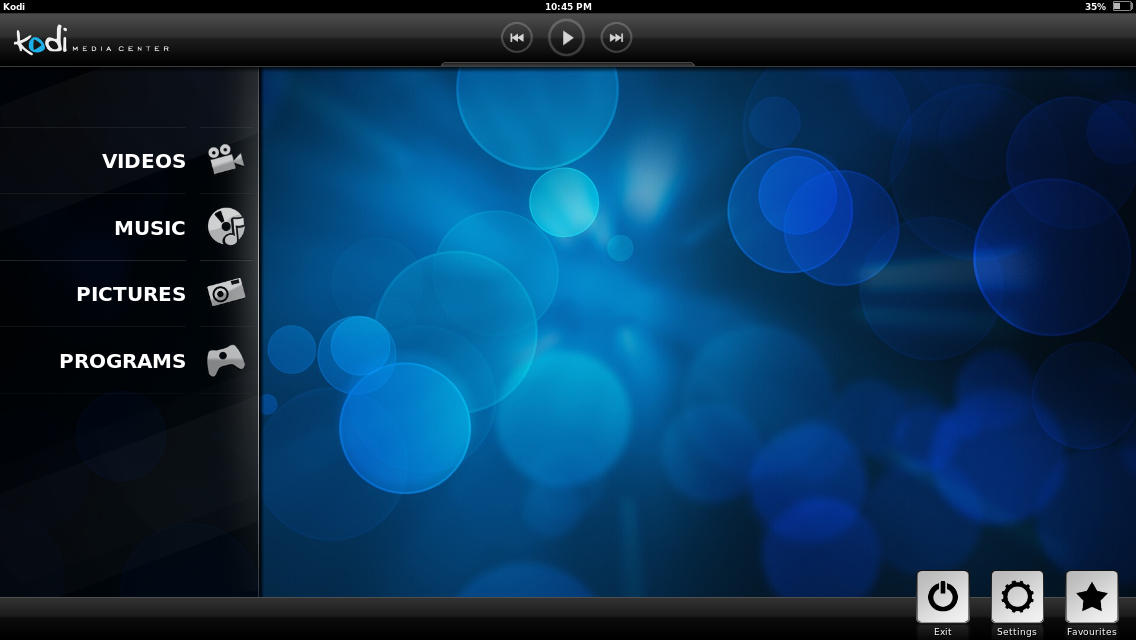Click the video camera icon

pos(226,159)
